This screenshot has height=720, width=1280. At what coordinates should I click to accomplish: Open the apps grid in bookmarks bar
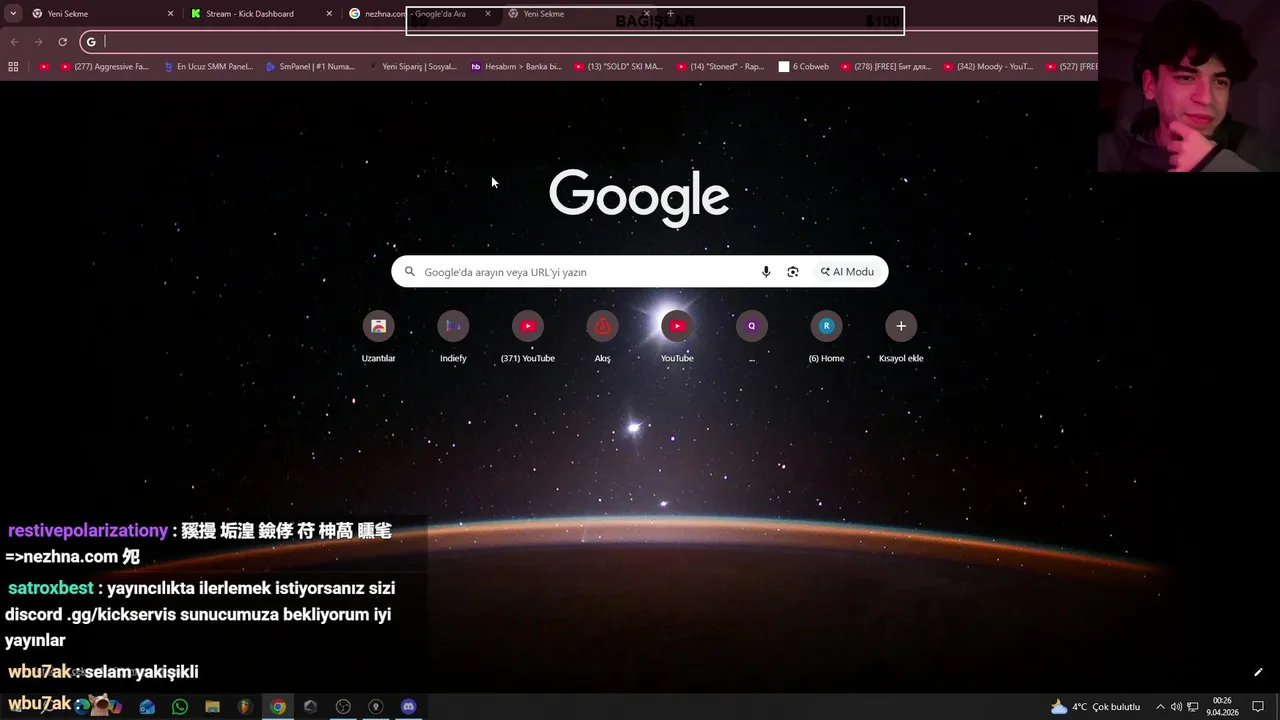tap(13, 67)
